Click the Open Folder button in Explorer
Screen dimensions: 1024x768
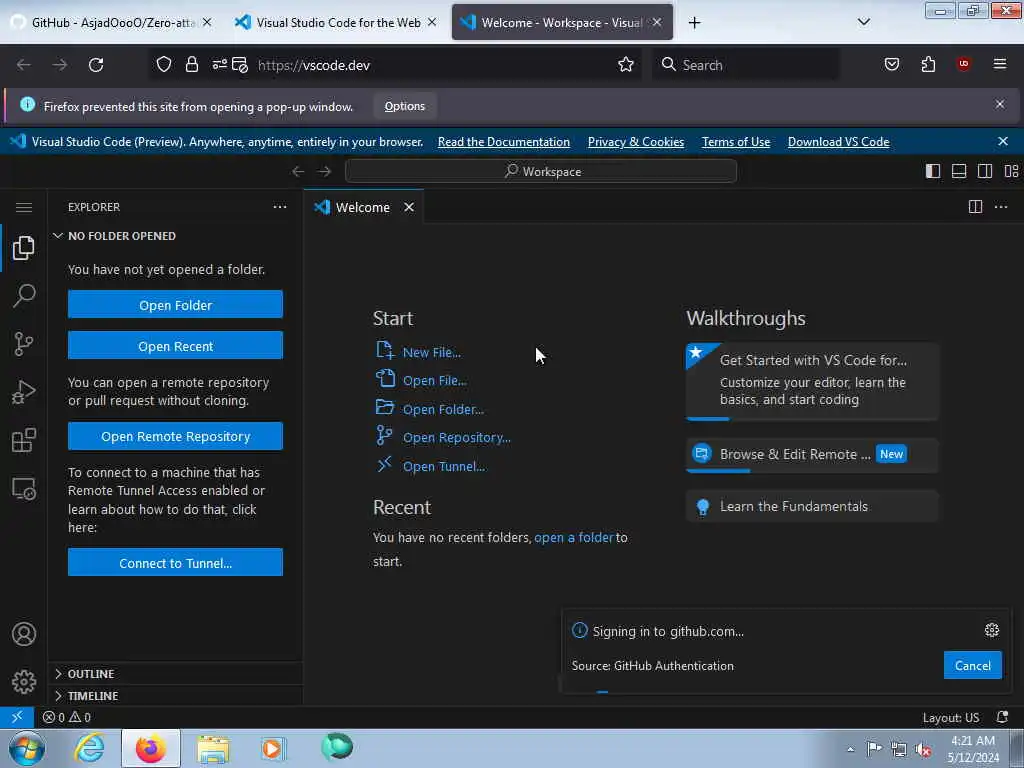pyautogui.click(x=175, y=304)
